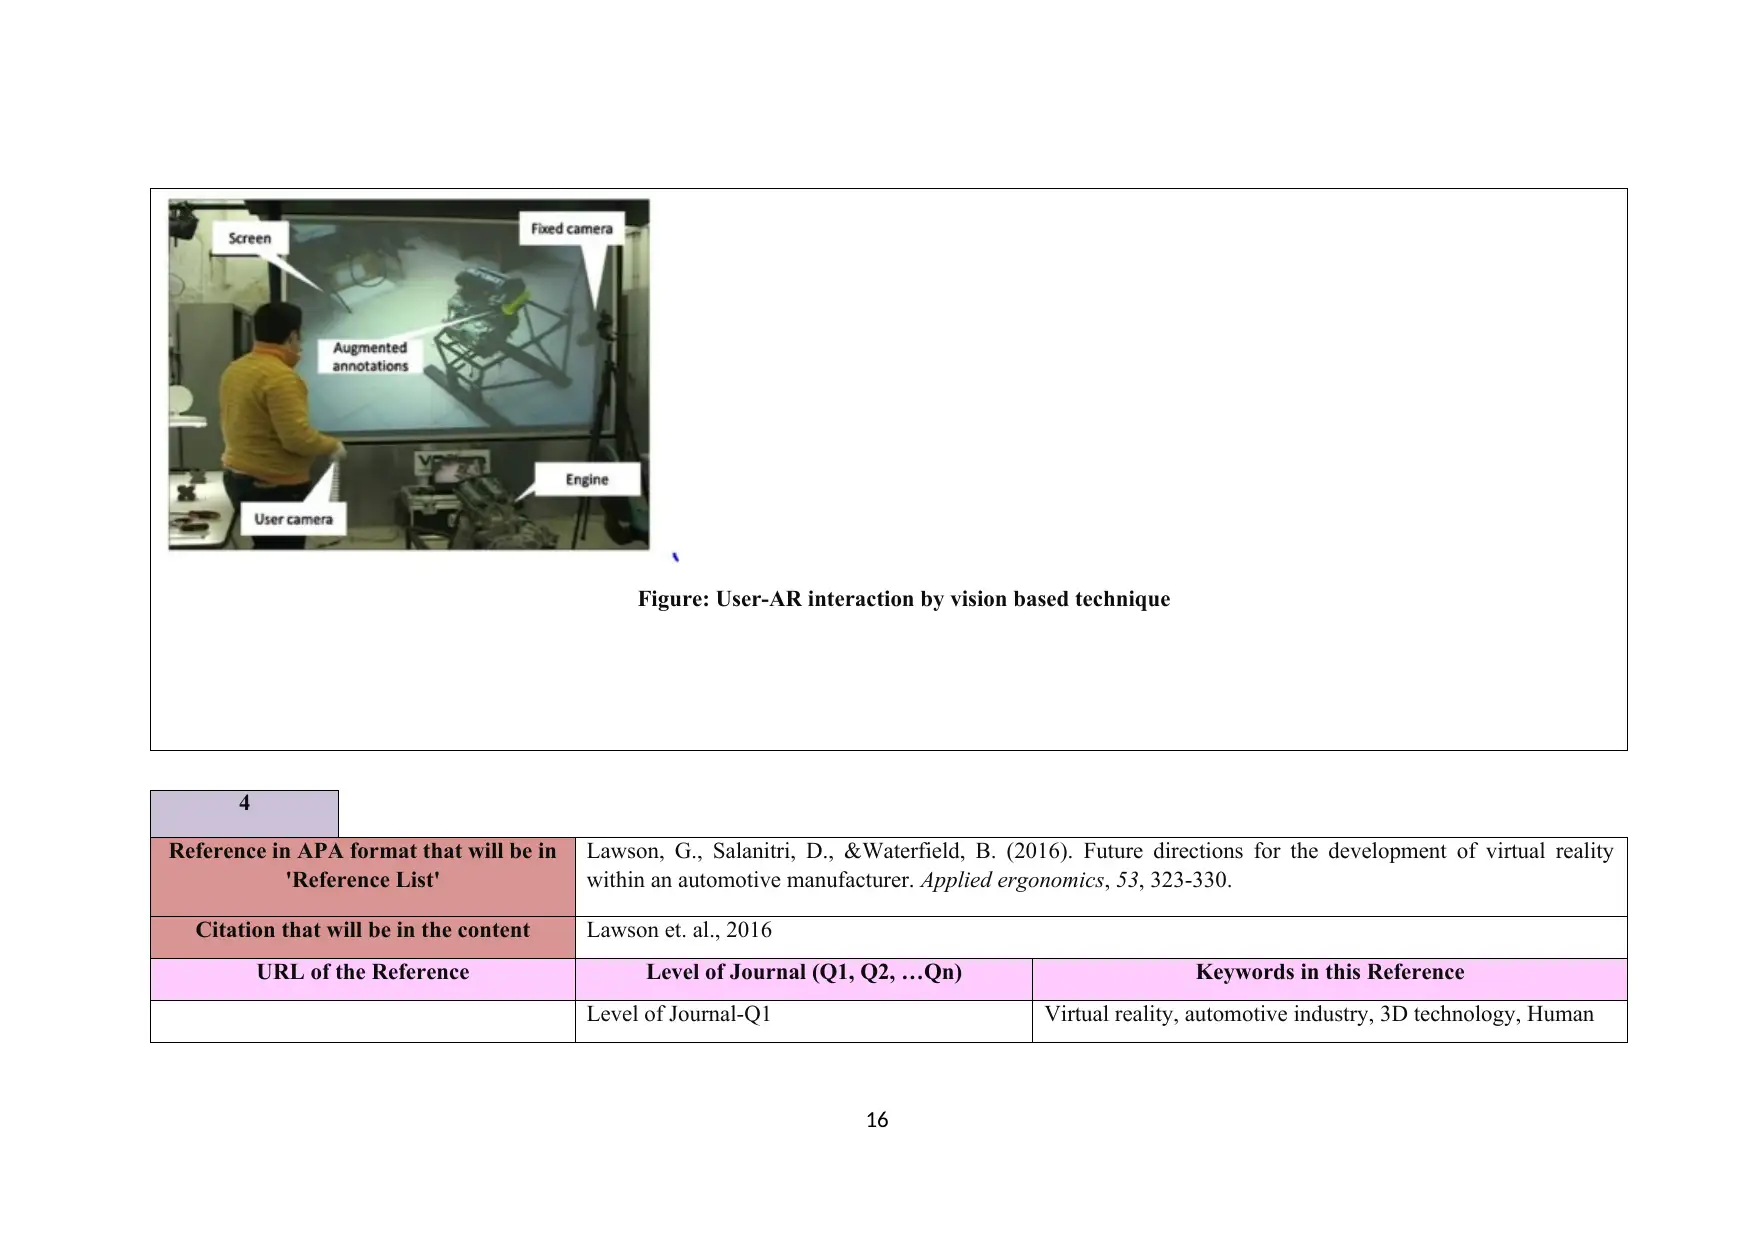Click the 'Engine' label in the figure
The height and width of the screenshot is (1241, 1754).
tap(587, 479)
